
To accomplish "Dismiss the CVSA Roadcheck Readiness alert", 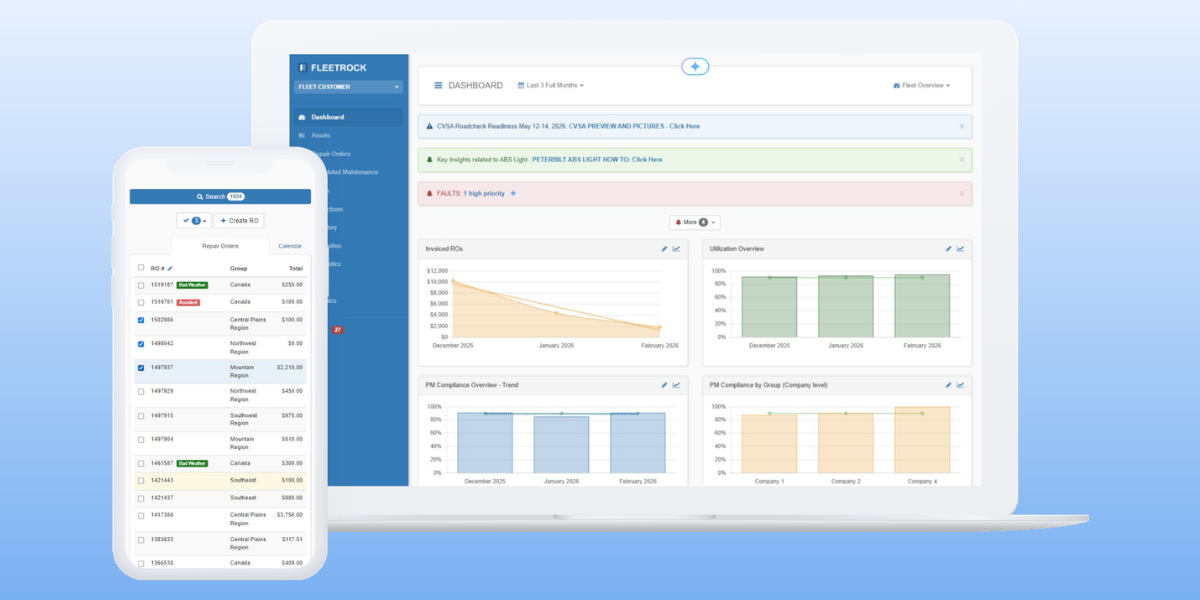I will (x=962, y=126).
